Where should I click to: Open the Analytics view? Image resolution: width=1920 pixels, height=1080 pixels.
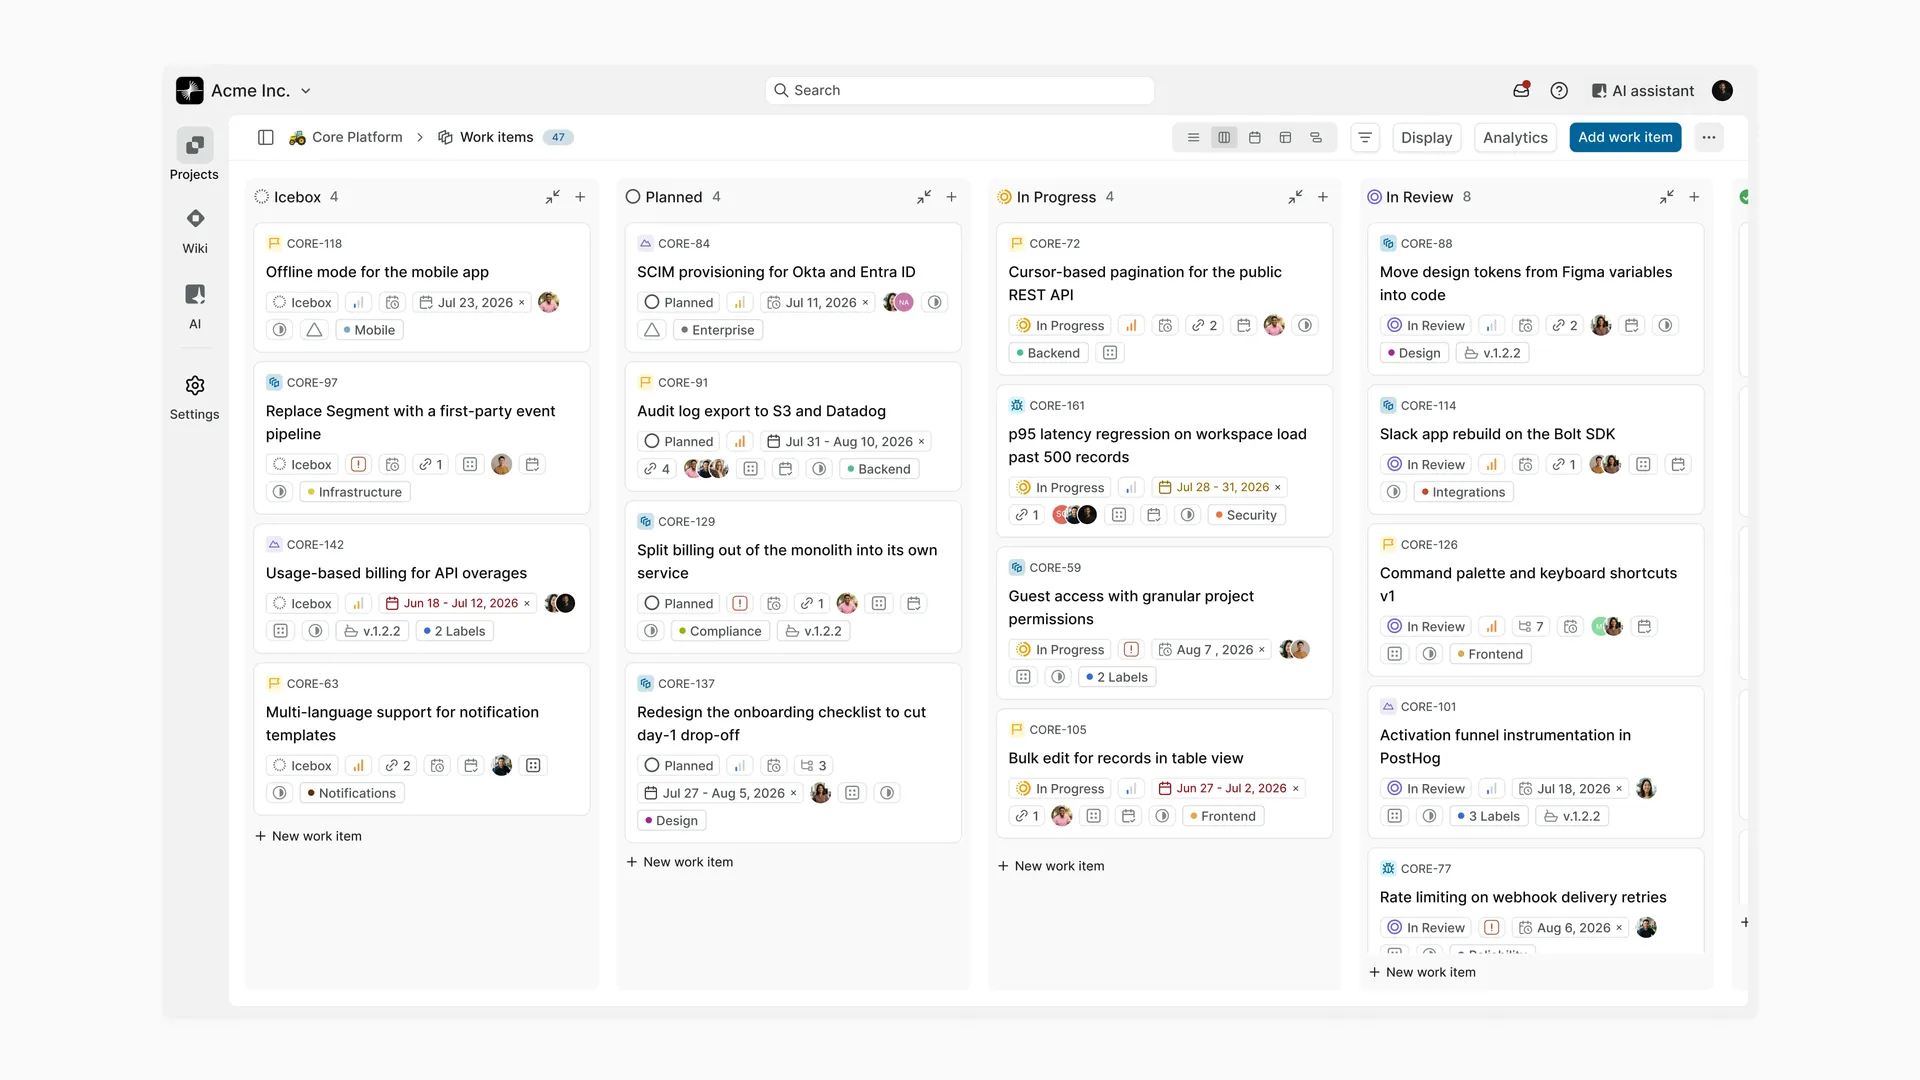[x=1515, y=137]
